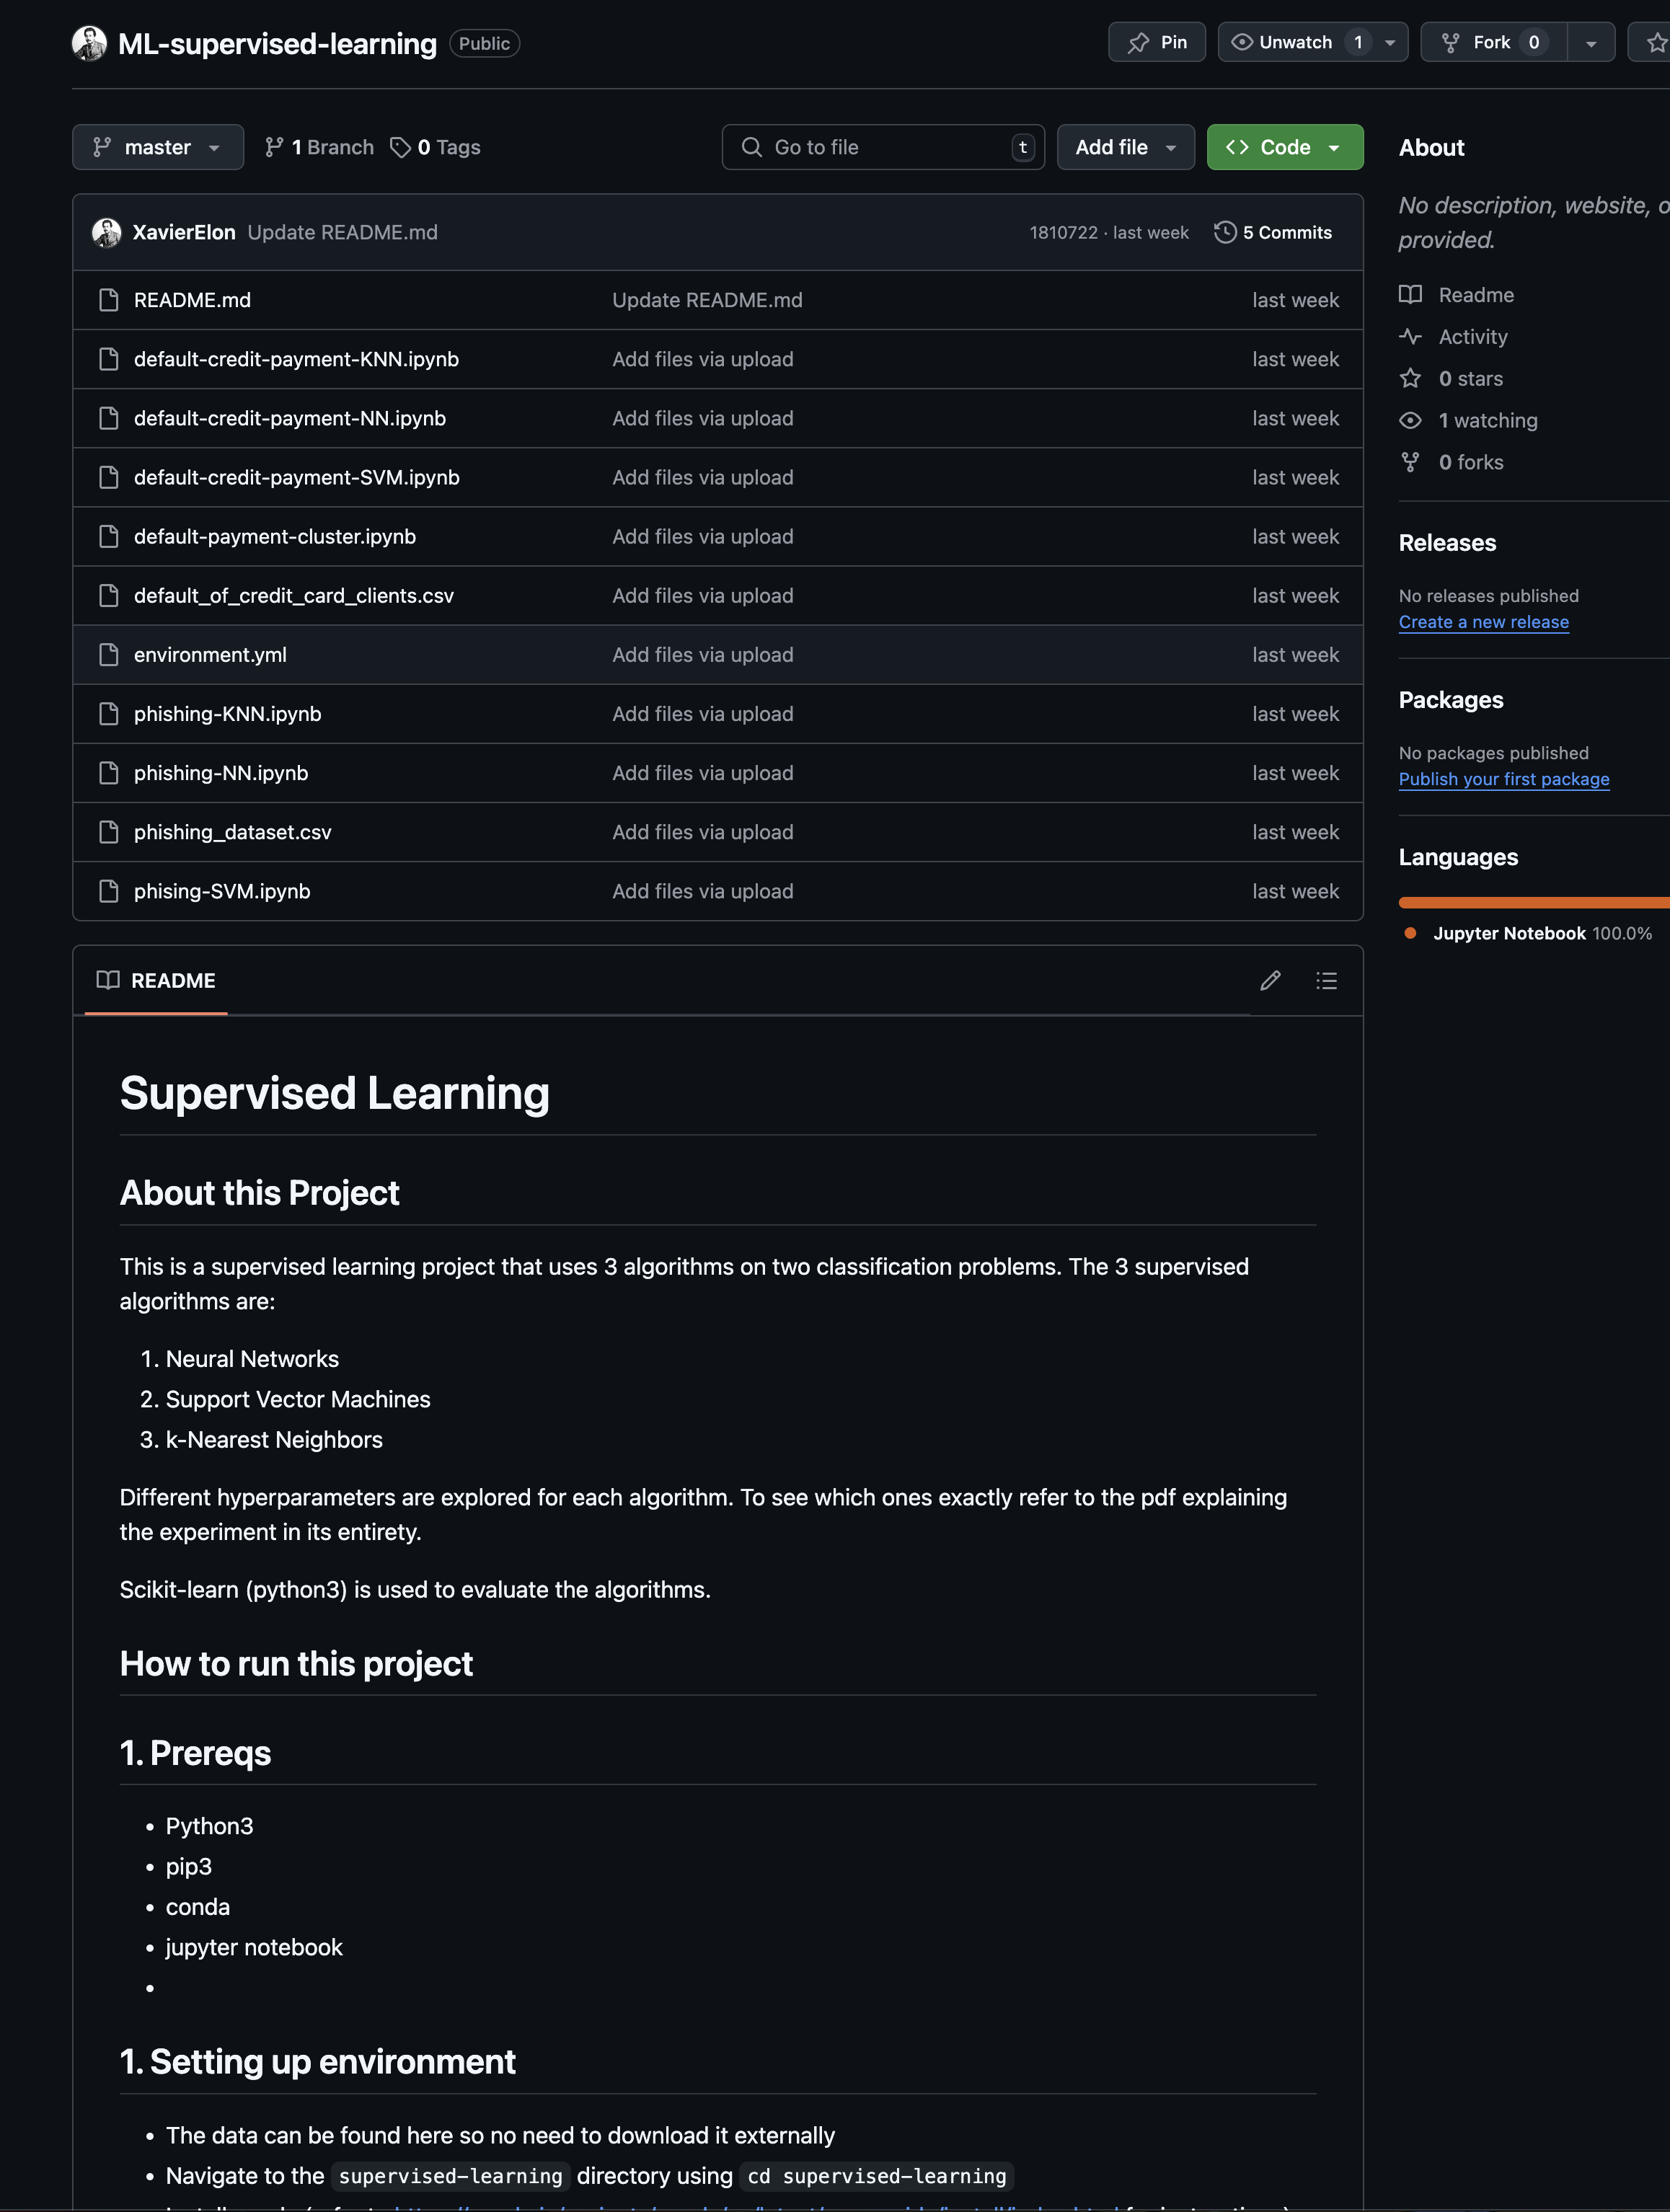Click the Create a new release link
Screen dimensions: 1670x2212
1484,622
